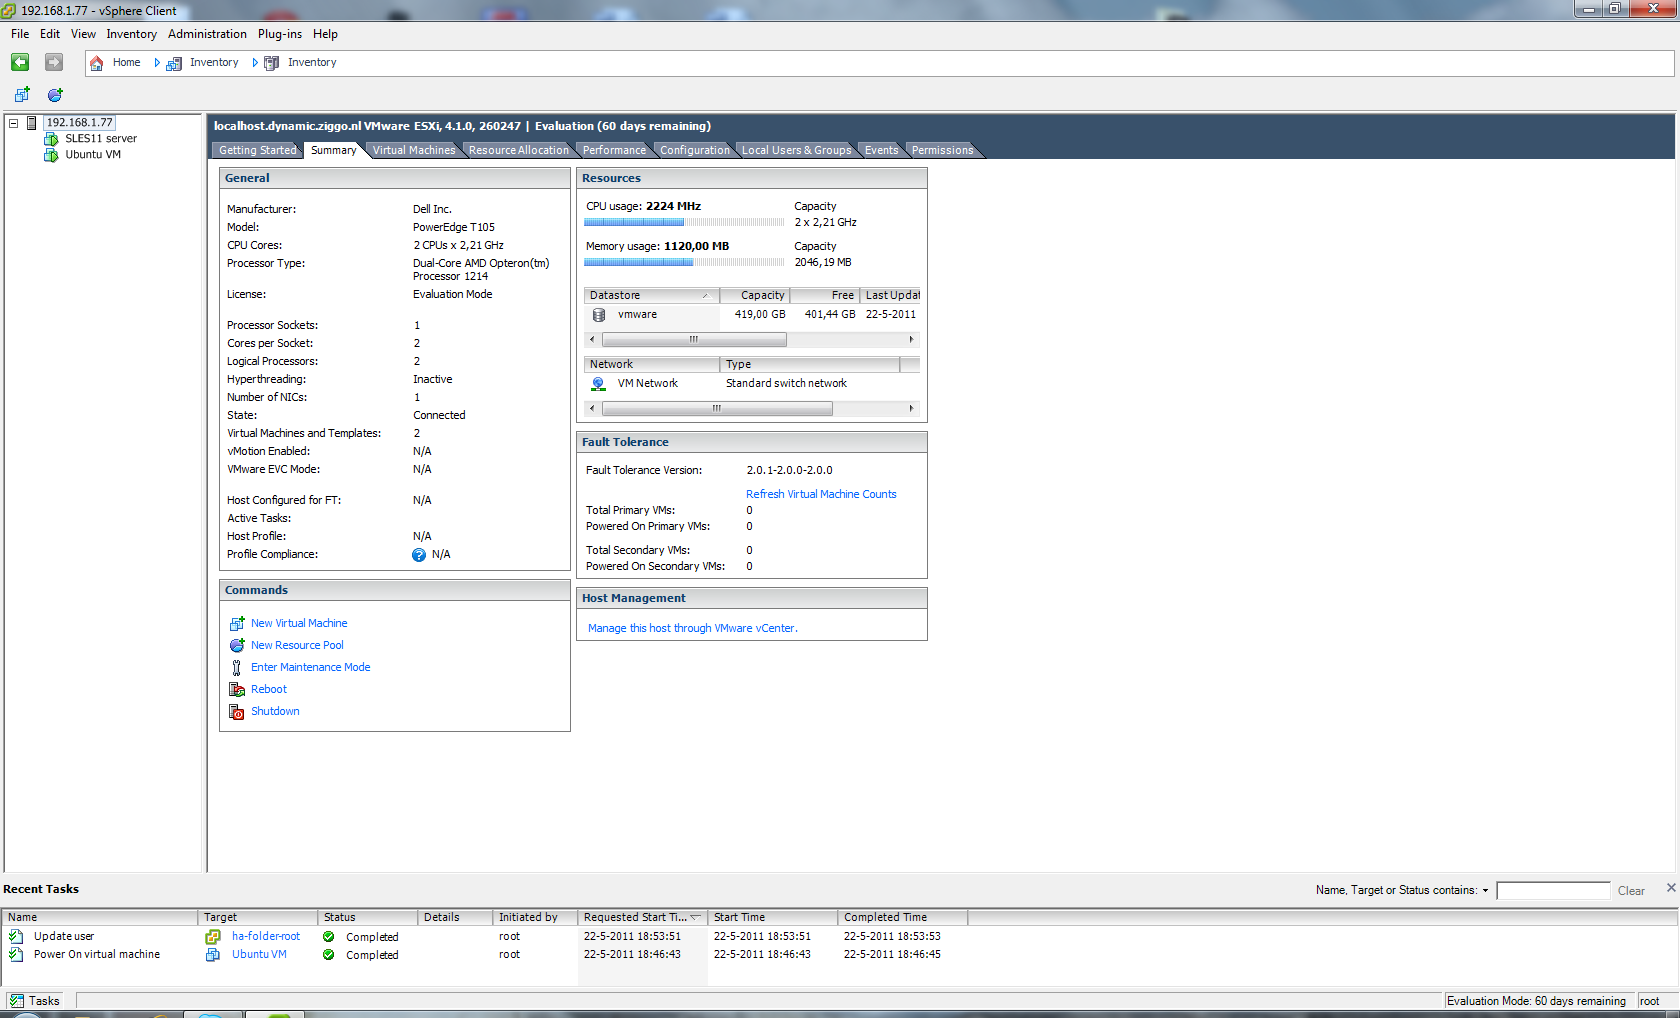Screen dimensions: 1680x1018
Task: Open the Local Users & Groups tab
Action: (x=797, y=150)
